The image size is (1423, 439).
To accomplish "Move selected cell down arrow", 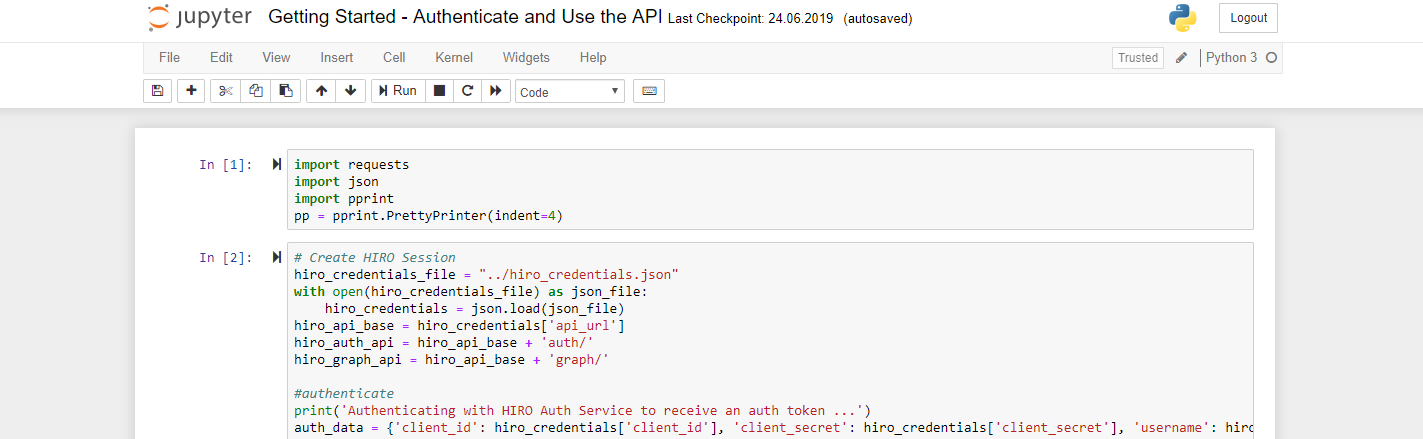I will coord(350,91).
